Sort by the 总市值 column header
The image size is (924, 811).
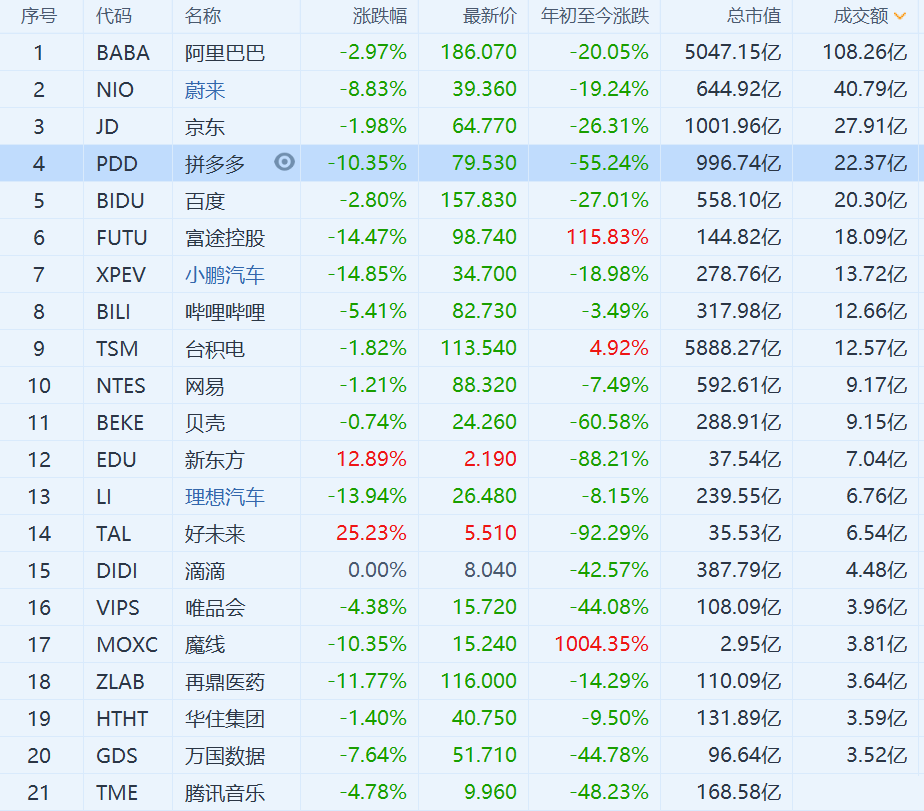point(755,16)
